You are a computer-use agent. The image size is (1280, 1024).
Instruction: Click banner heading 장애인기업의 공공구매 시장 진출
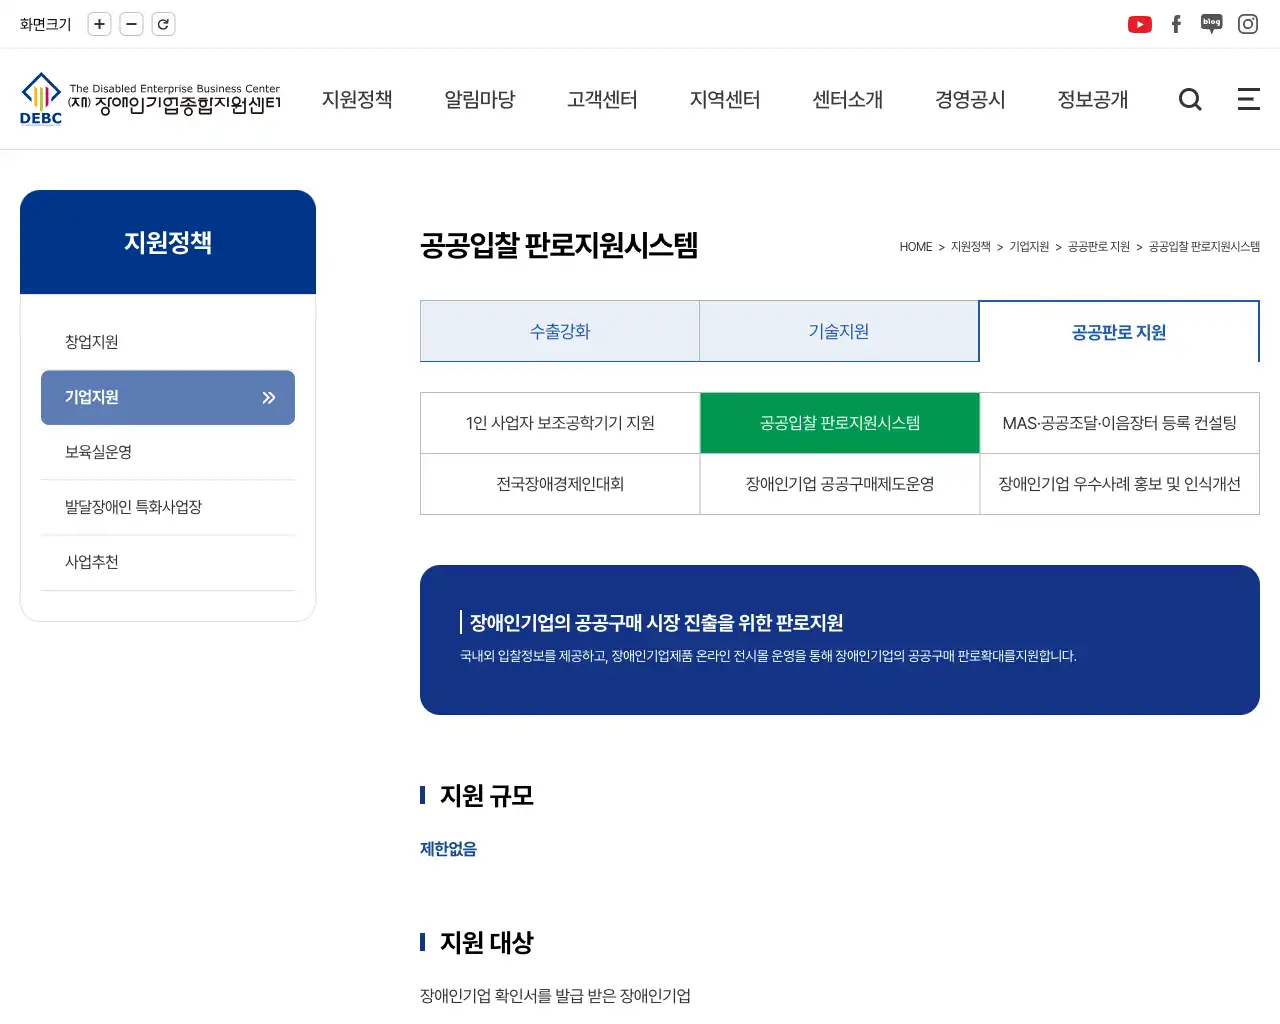click(657, 623)
